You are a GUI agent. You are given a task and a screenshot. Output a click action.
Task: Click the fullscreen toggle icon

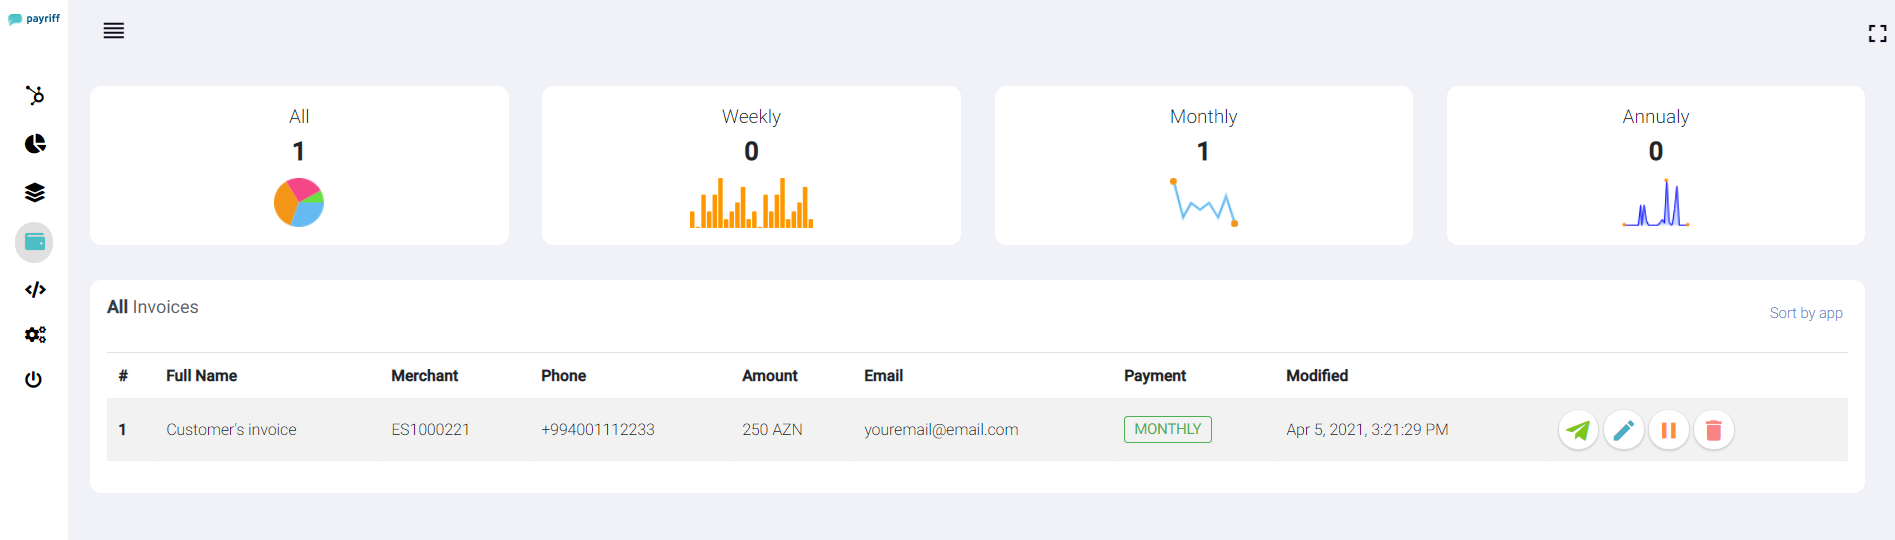tap(1877, 33)
